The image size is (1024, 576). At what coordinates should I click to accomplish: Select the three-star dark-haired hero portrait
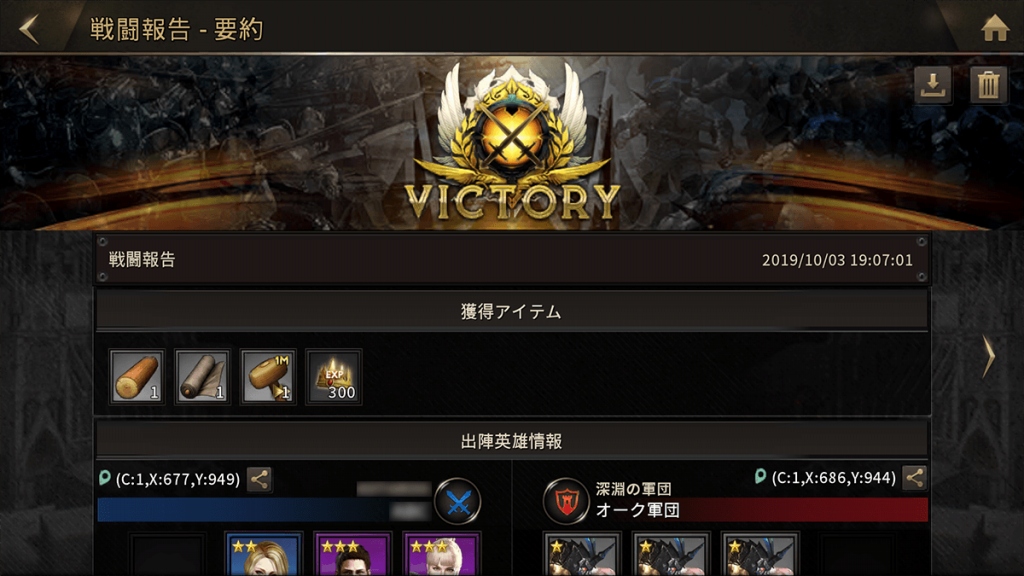352,555
